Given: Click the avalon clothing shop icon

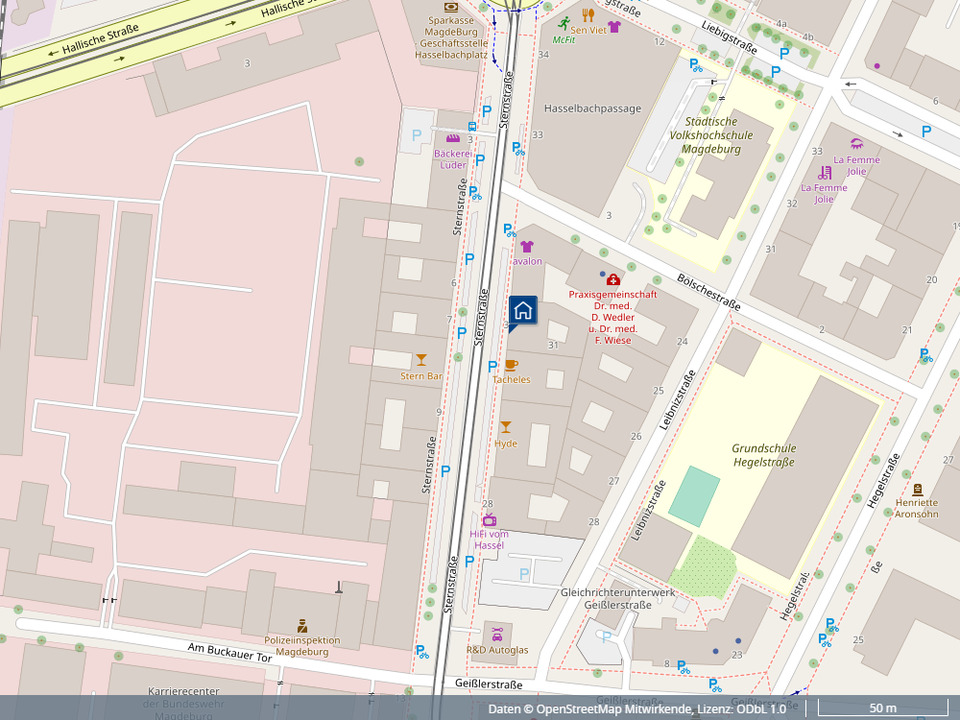Looking at the screenshot, I should tap(527, 246).
